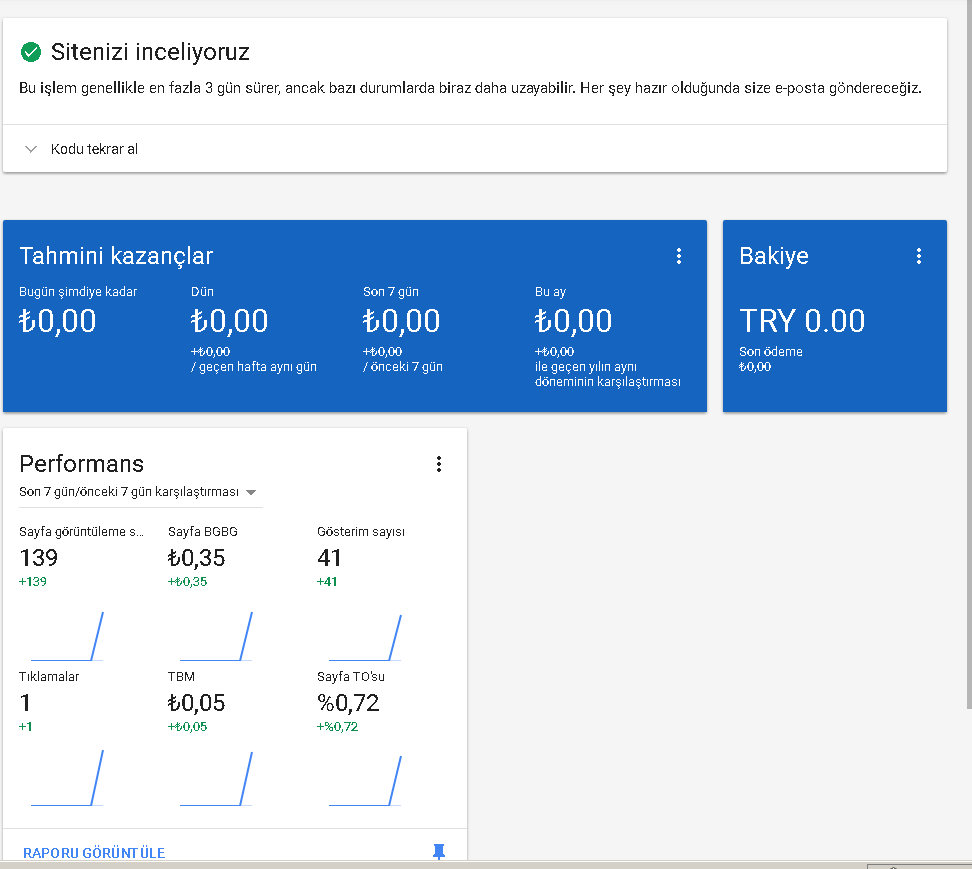972x869 pixels.
Task: Click the +139 change indicator
Action: click(x=33, y=582)
